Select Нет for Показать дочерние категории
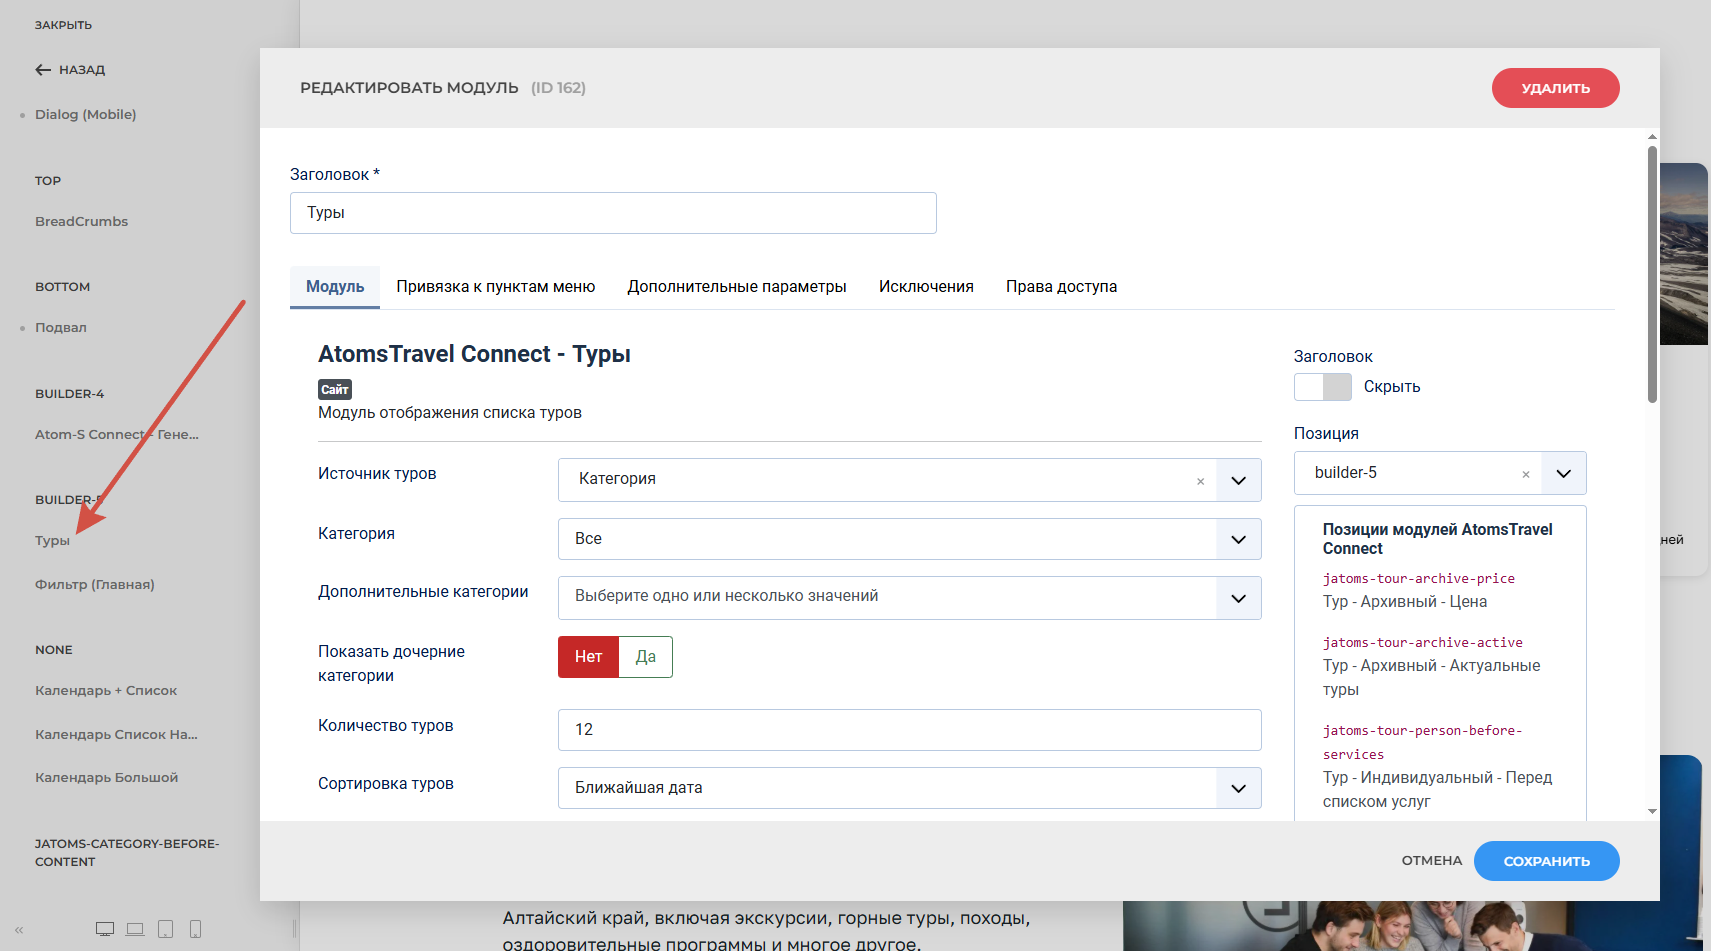This screenshot has width=1711, height=951. coord(588,657)
